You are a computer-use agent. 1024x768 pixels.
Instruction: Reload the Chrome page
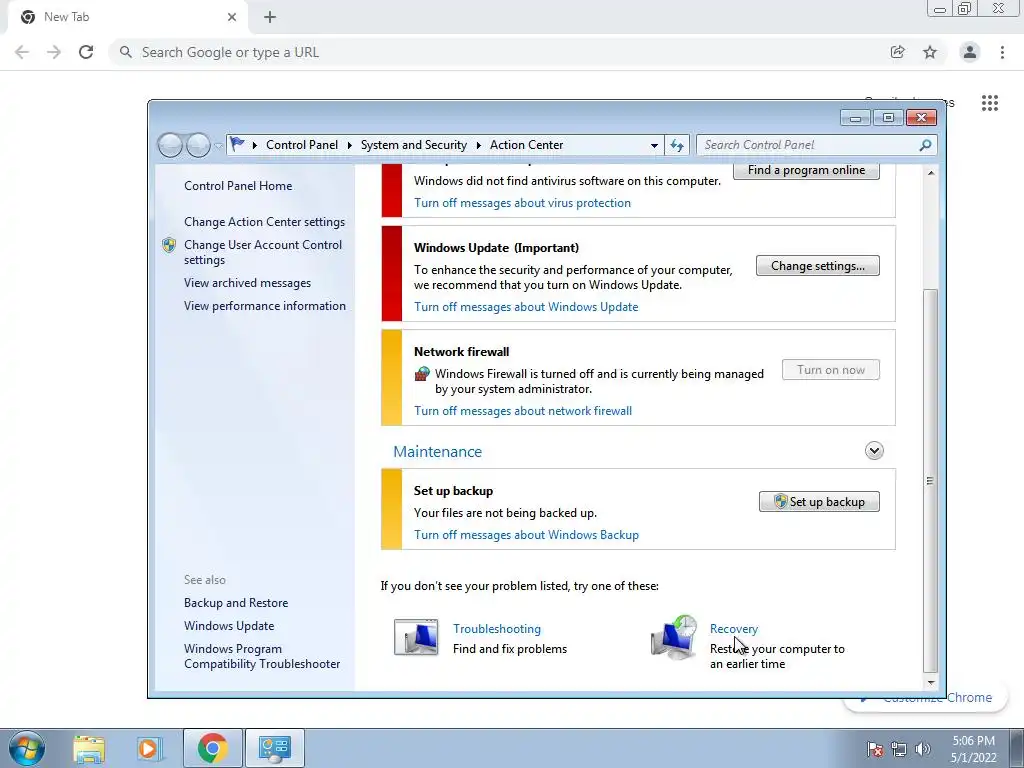pyautogui.click(x=86, y=52)
